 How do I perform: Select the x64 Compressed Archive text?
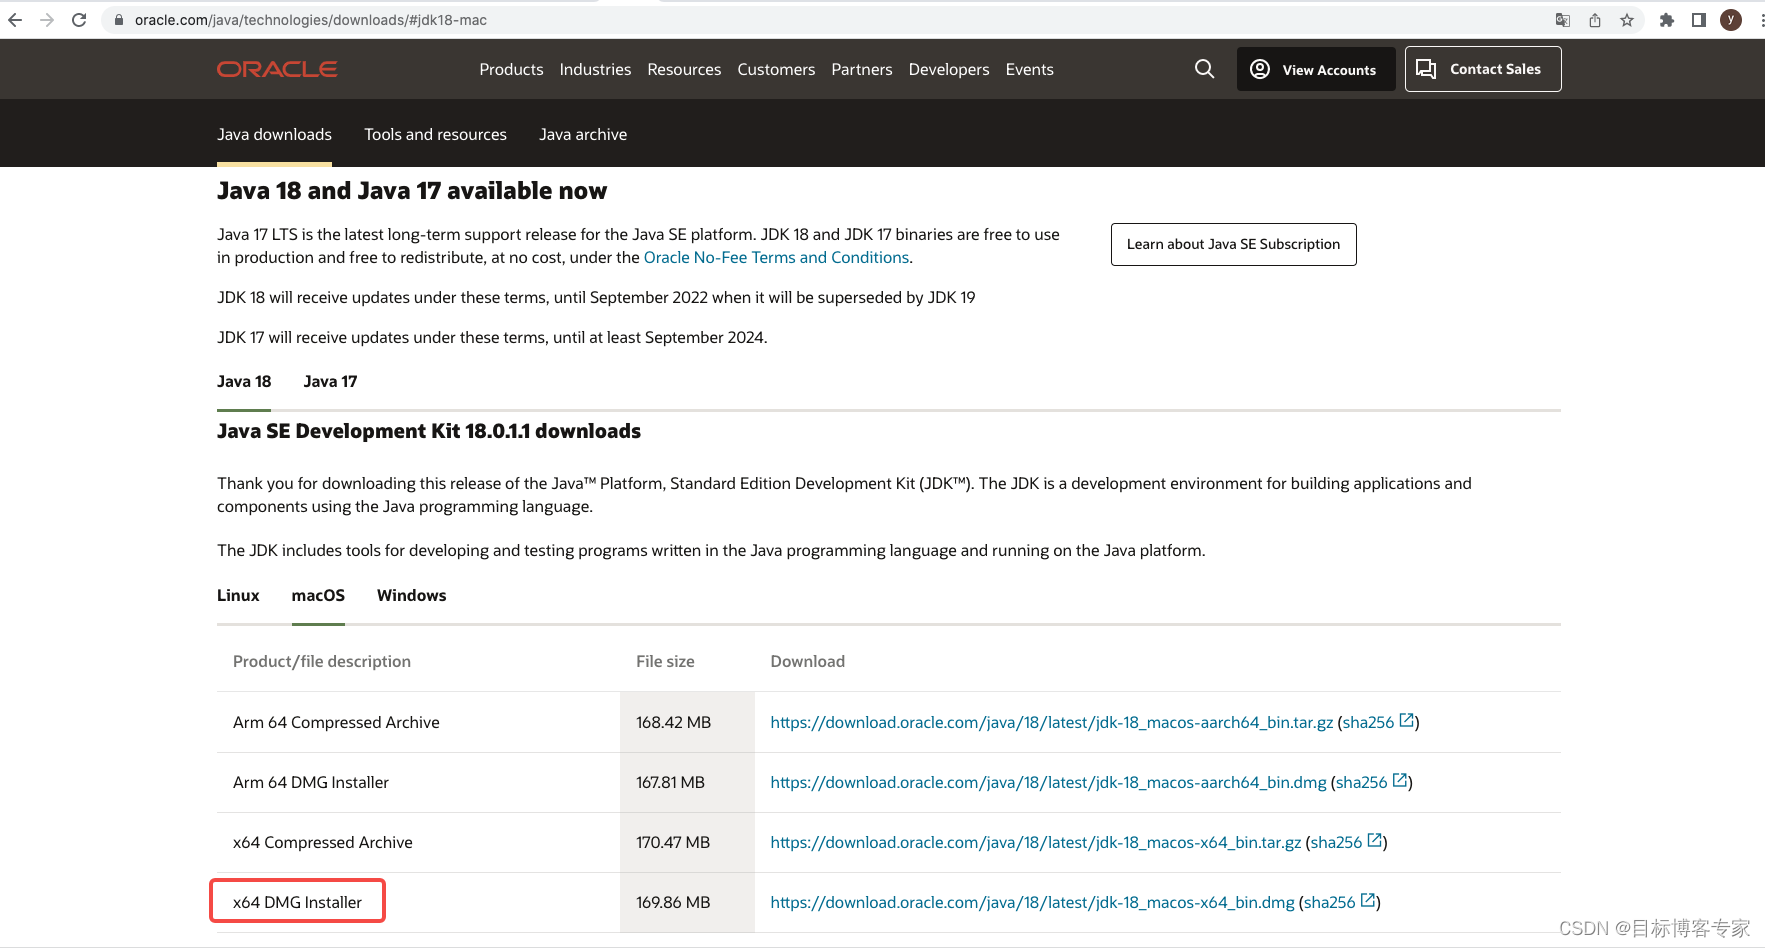click(x=323, y=842)
